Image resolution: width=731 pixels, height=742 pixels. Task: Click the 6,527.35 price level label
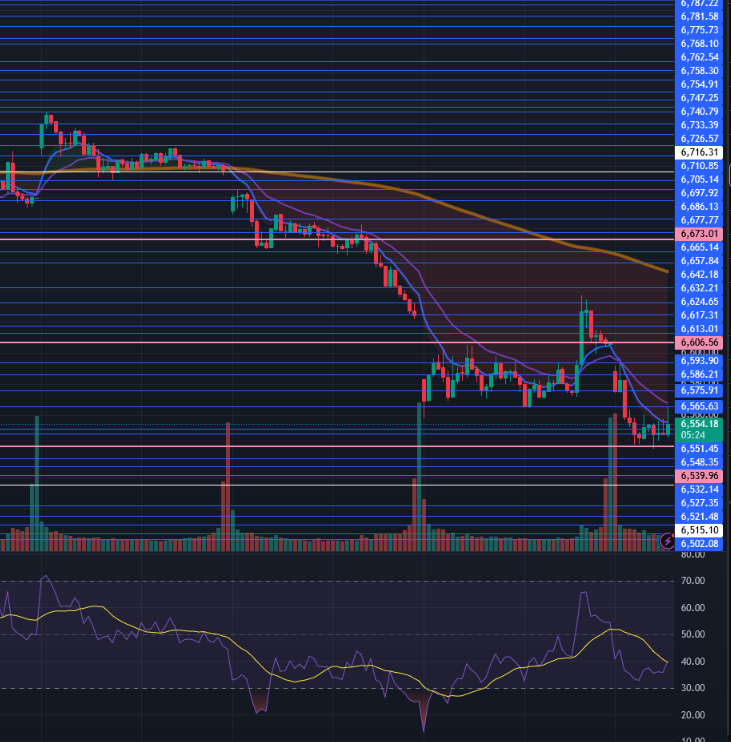699,503
